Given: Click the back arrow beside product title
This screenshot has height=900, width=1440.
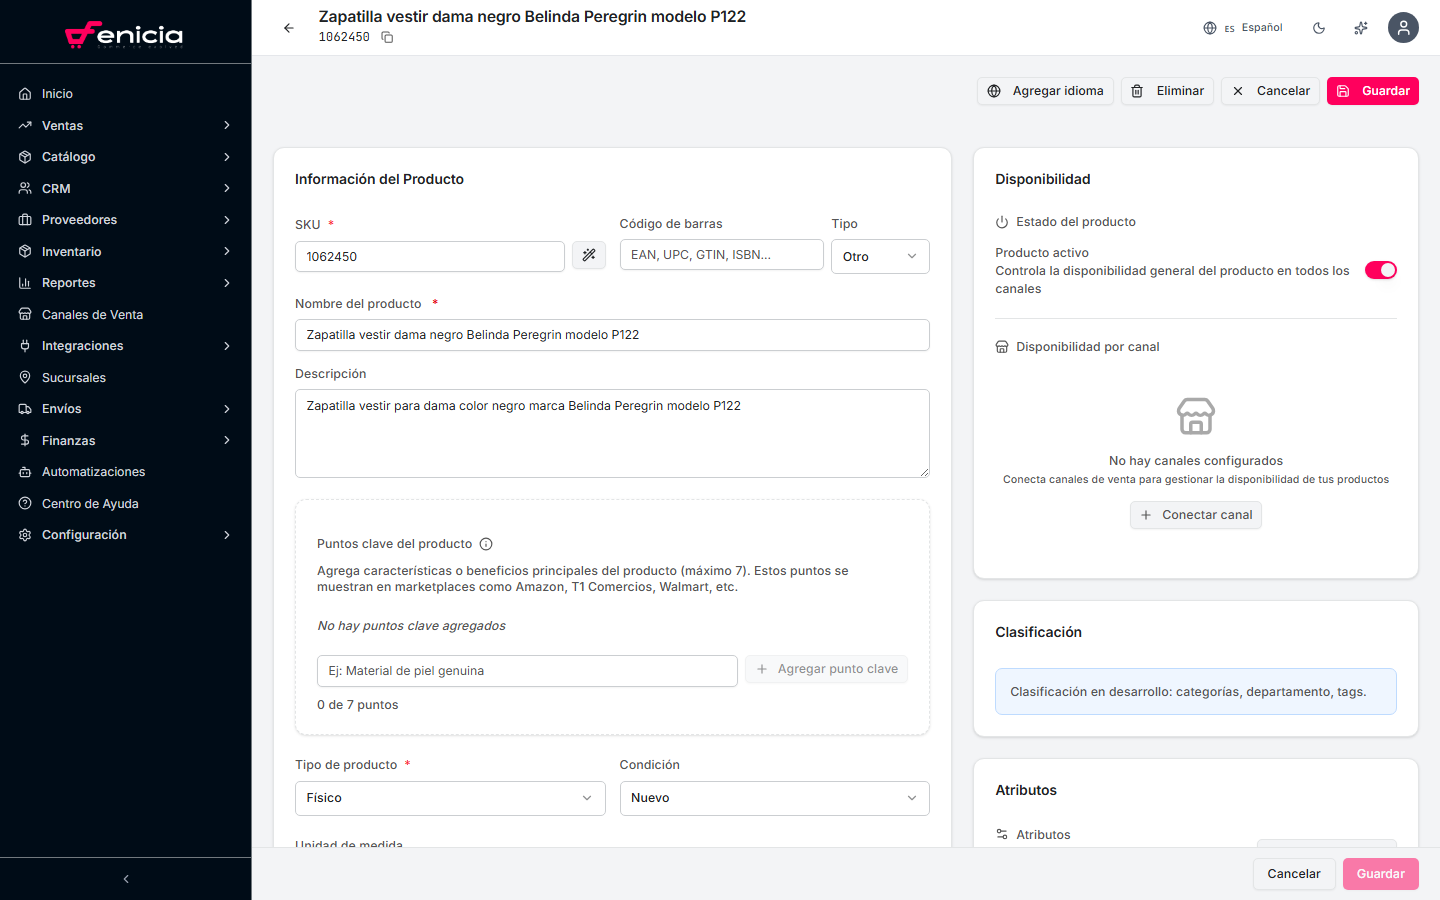Looking at the screenshot, I should pos(289,28).
